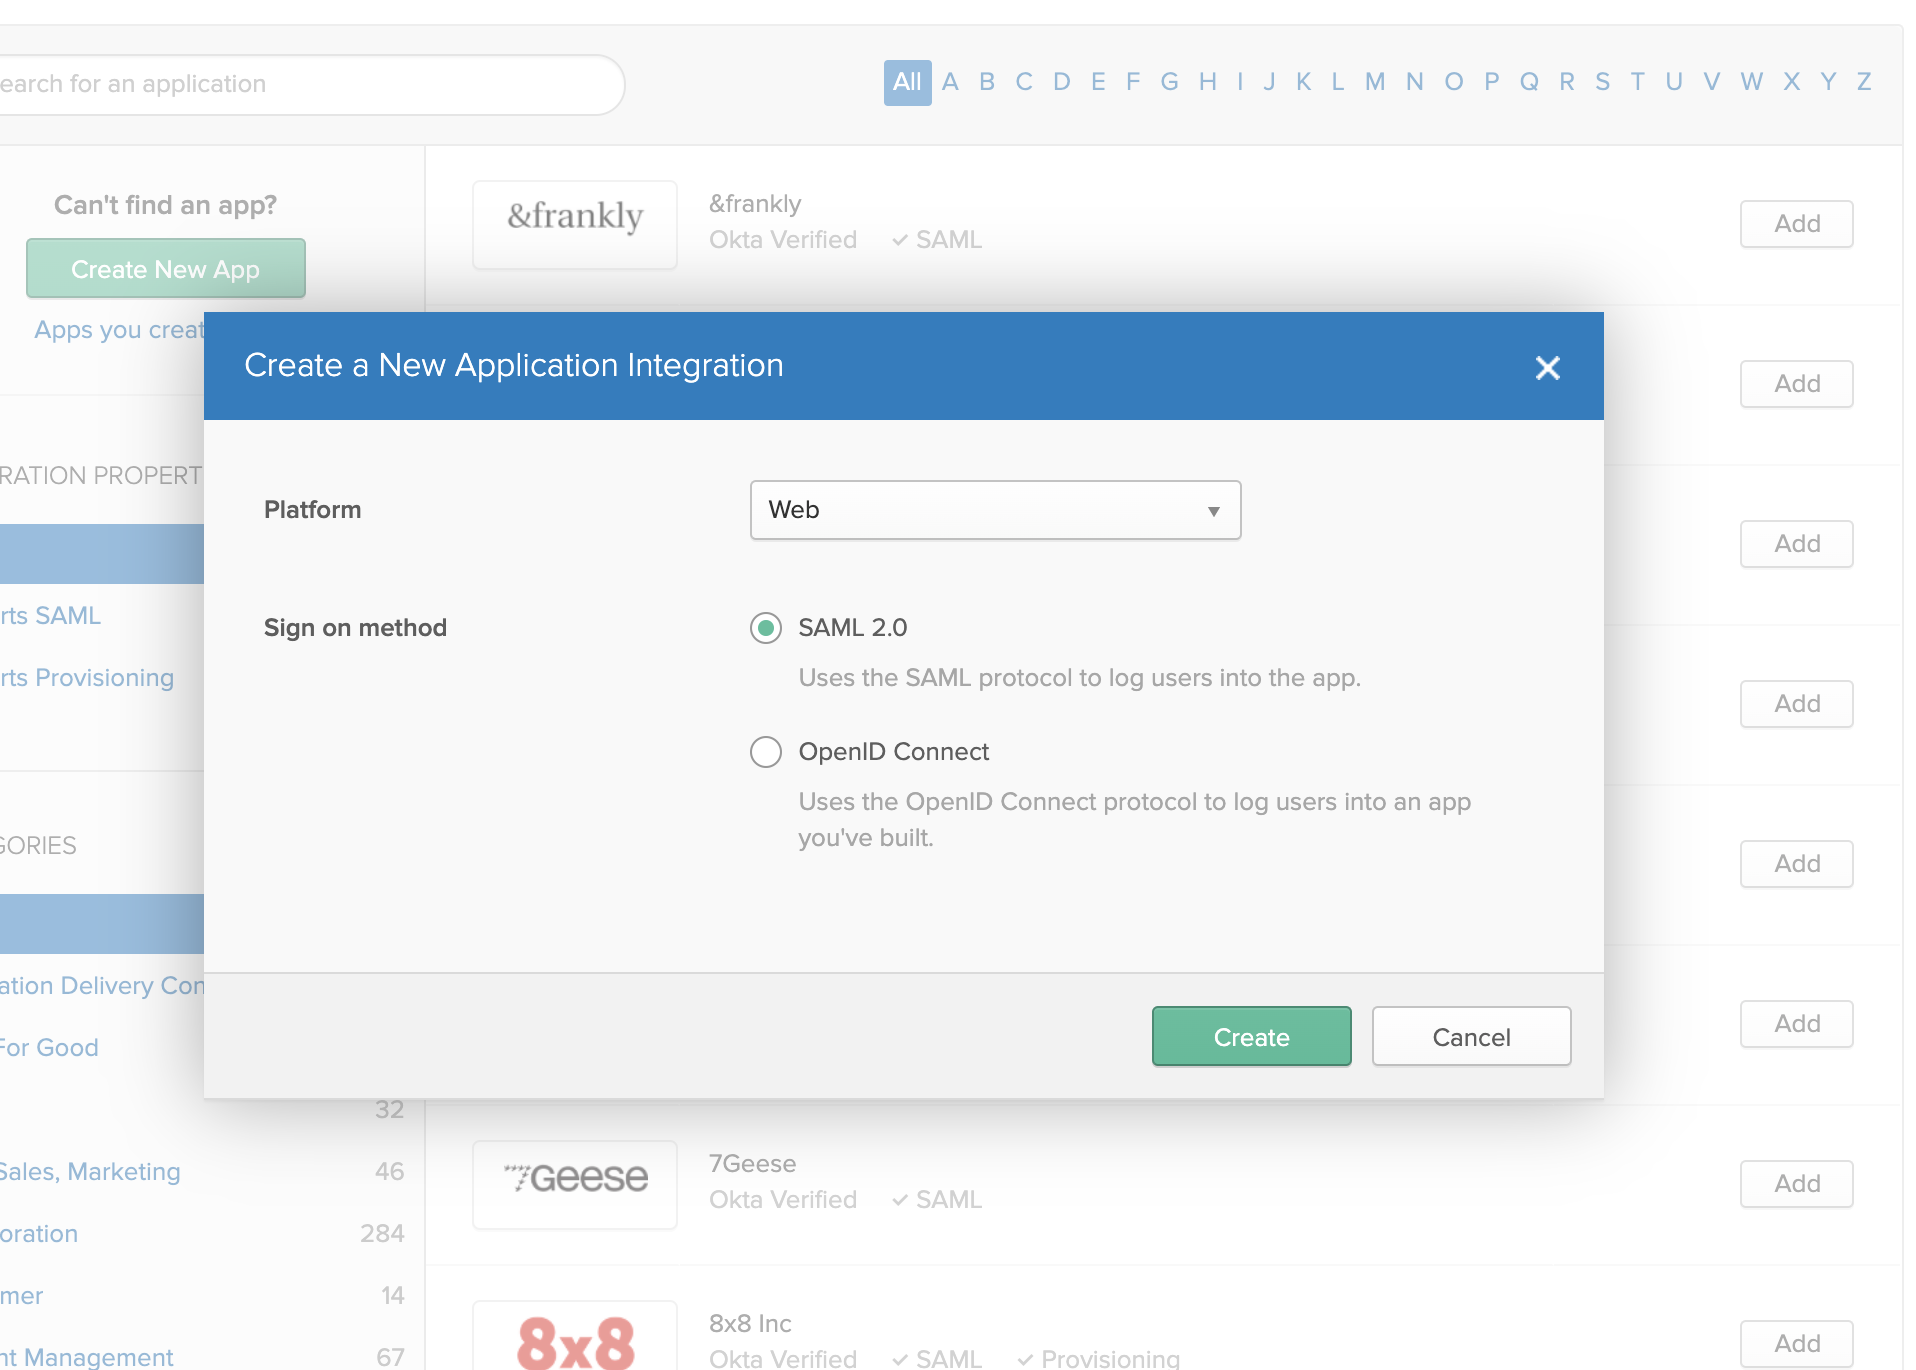The width and height of the screenshot is (1916, 1370).
Task: Choose OpenID Connect as sign on method
Action: (766, 751)
